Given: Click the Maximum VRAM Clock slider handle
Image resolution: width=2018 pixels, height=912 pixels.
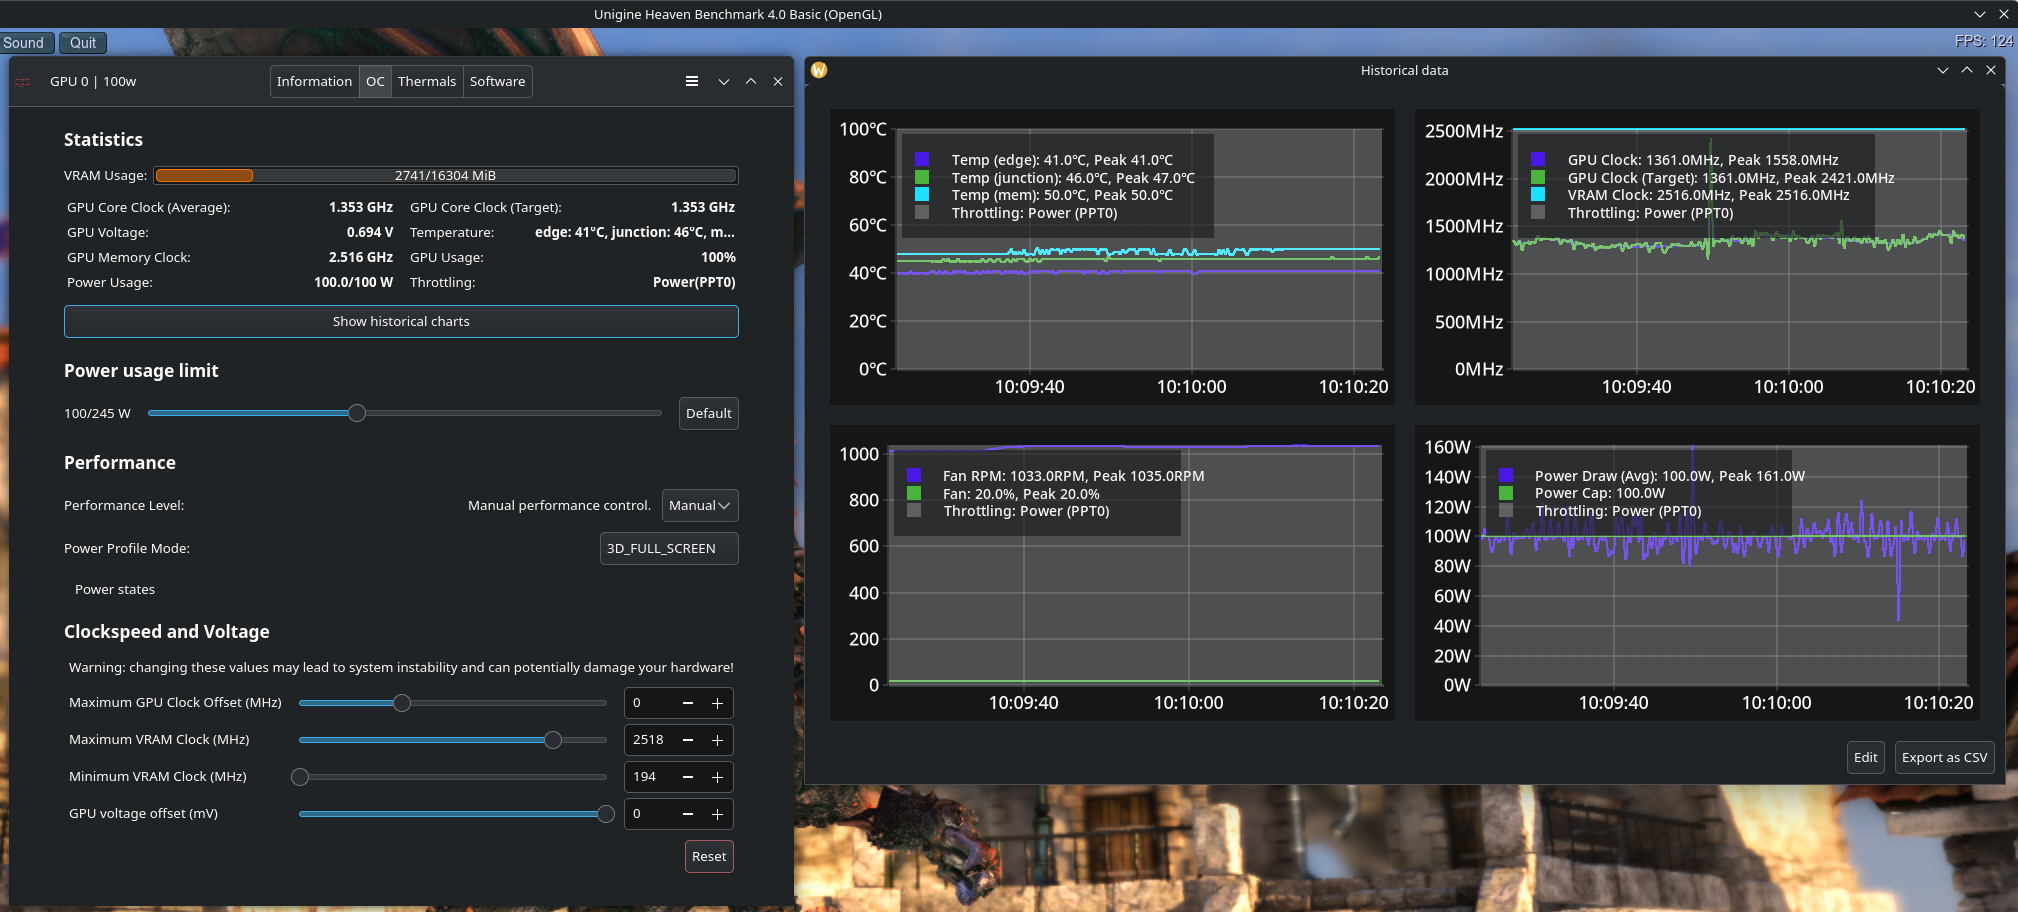Looking at the screenshot, I should tap(553, 740).
